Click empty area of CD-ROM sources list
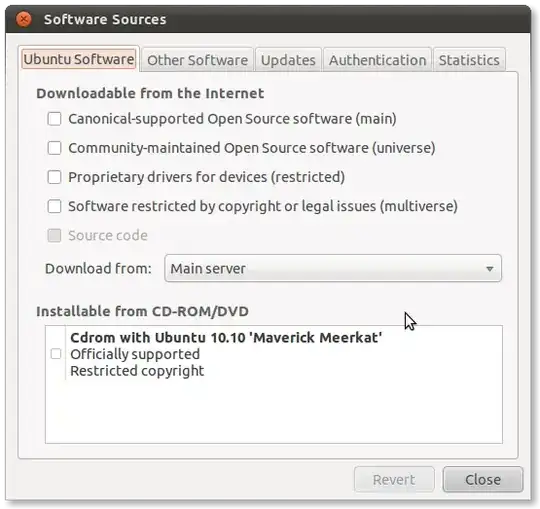This screenshot has height=509, width=540. pos(274,412)
